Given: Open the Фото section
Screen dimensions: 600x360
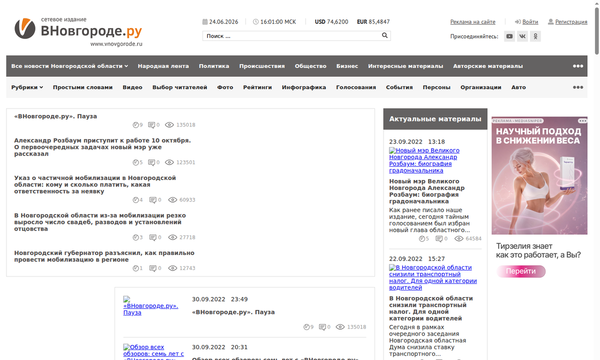Looking at the screenshot, I should pyautogui.click(x=225, y=87).
